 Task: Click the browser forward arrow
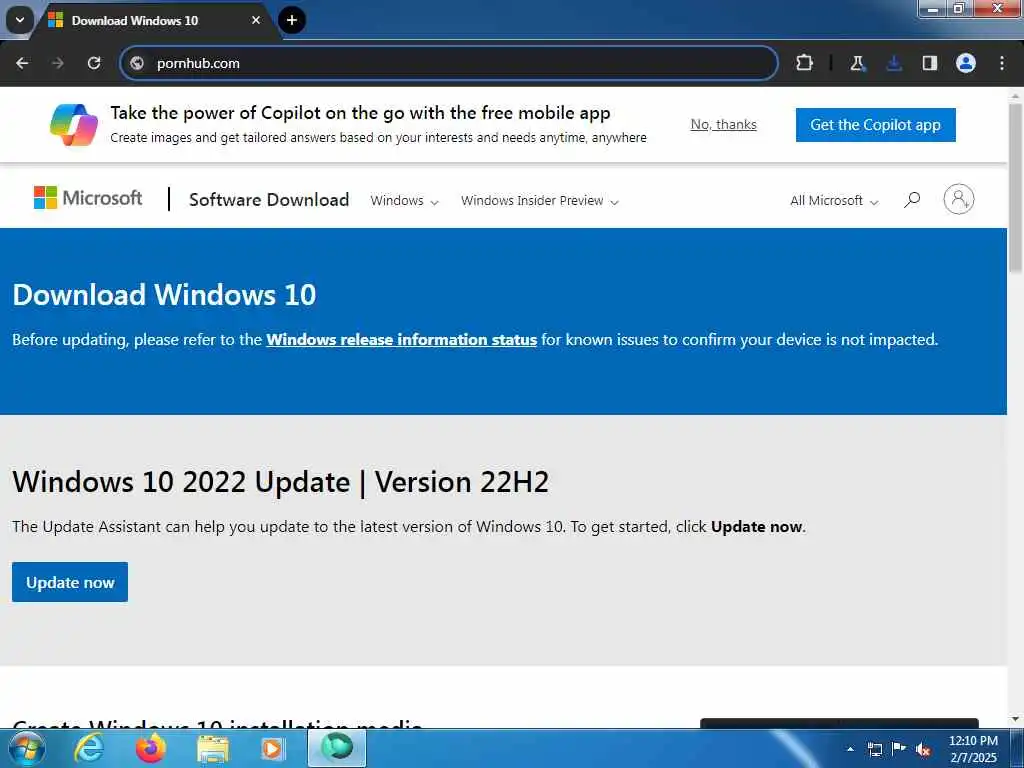(x=58, y=63)
